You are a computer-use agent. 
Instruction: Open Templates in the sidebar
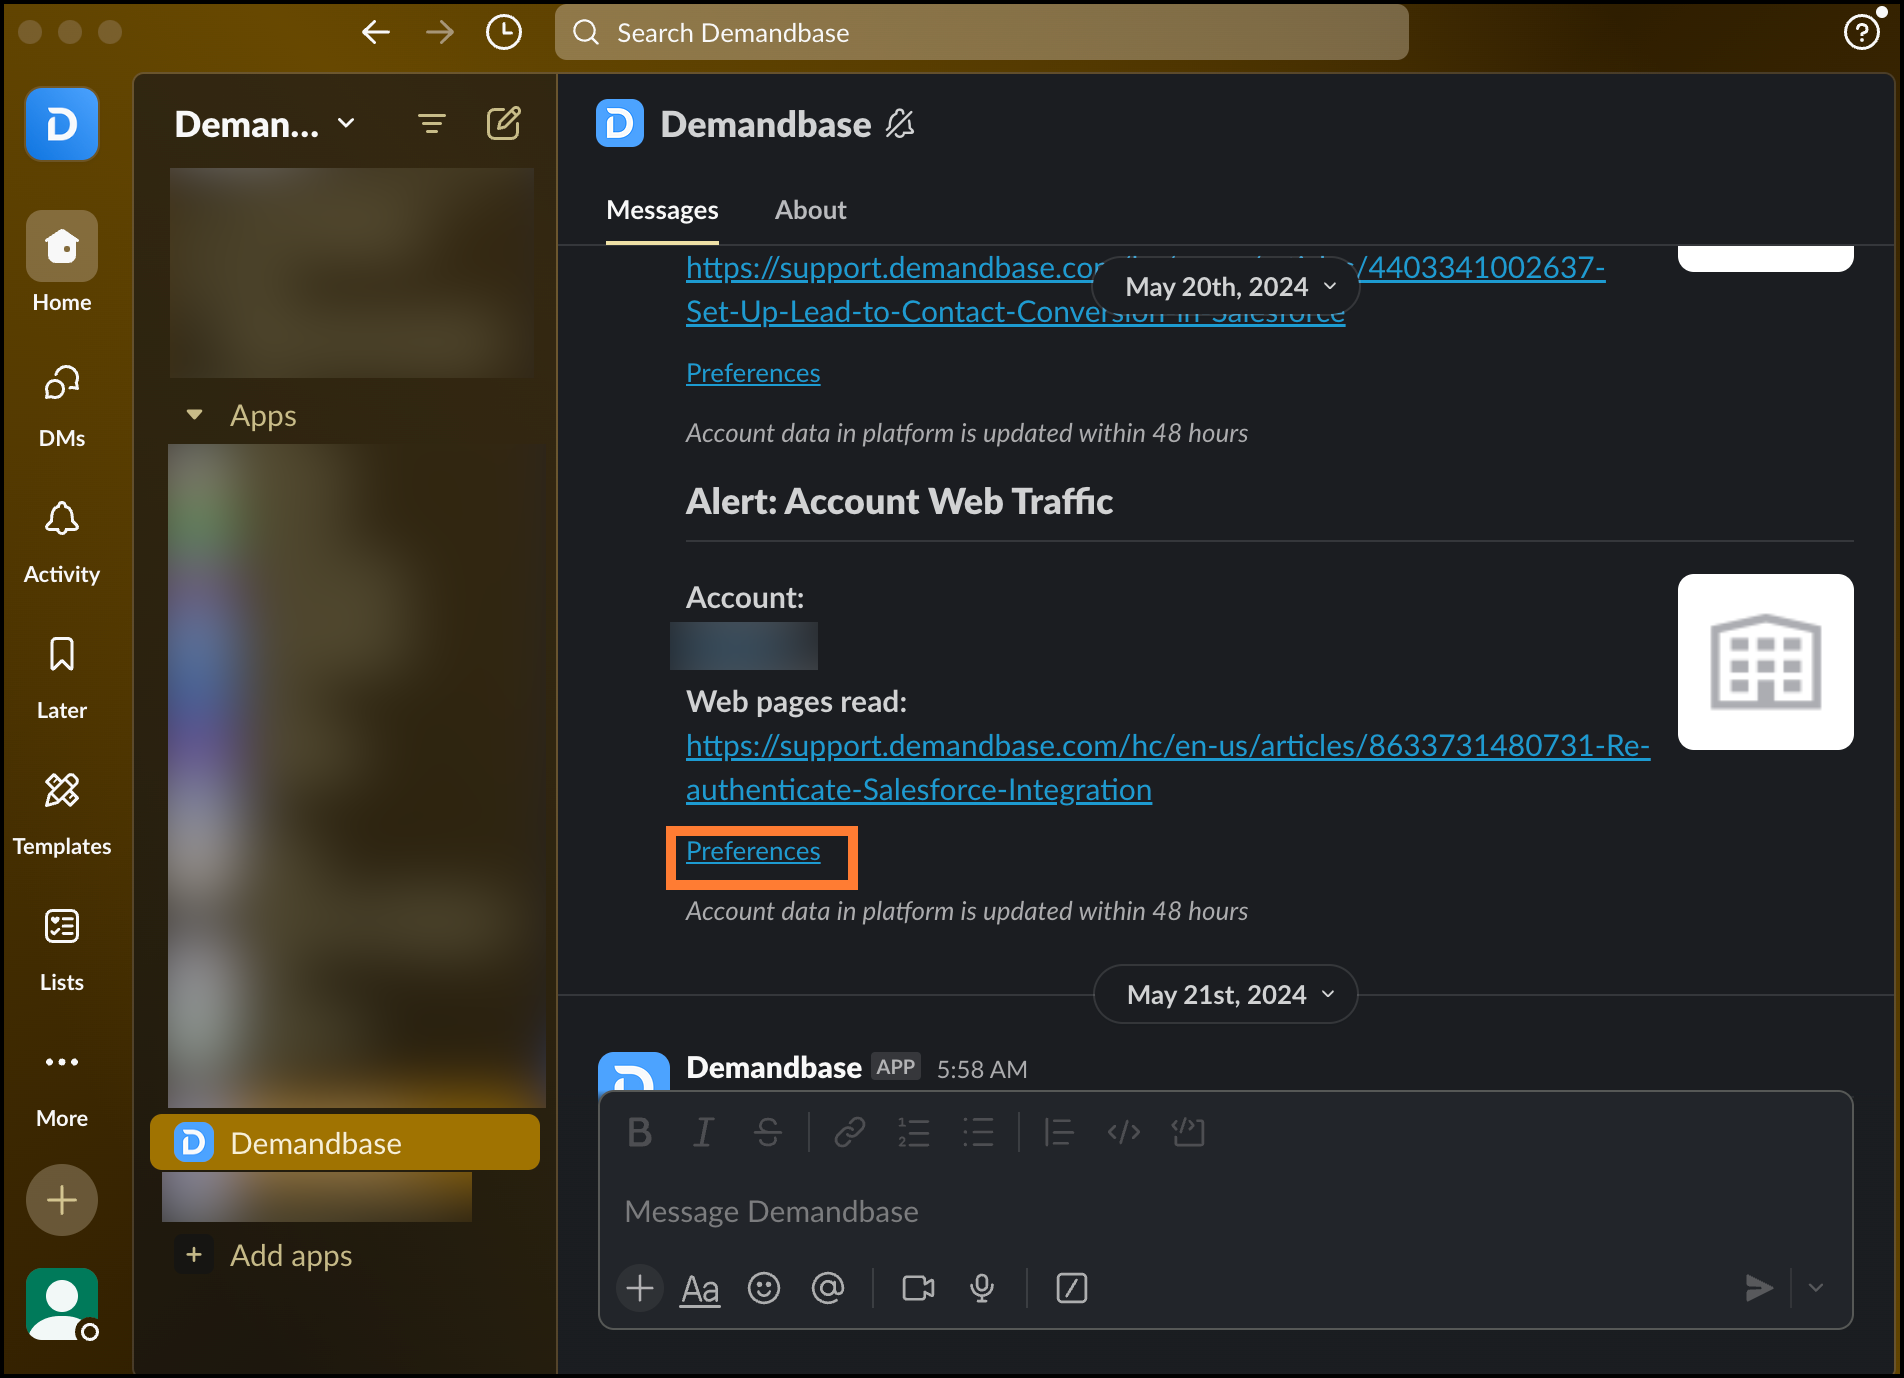tap(62, 814)
